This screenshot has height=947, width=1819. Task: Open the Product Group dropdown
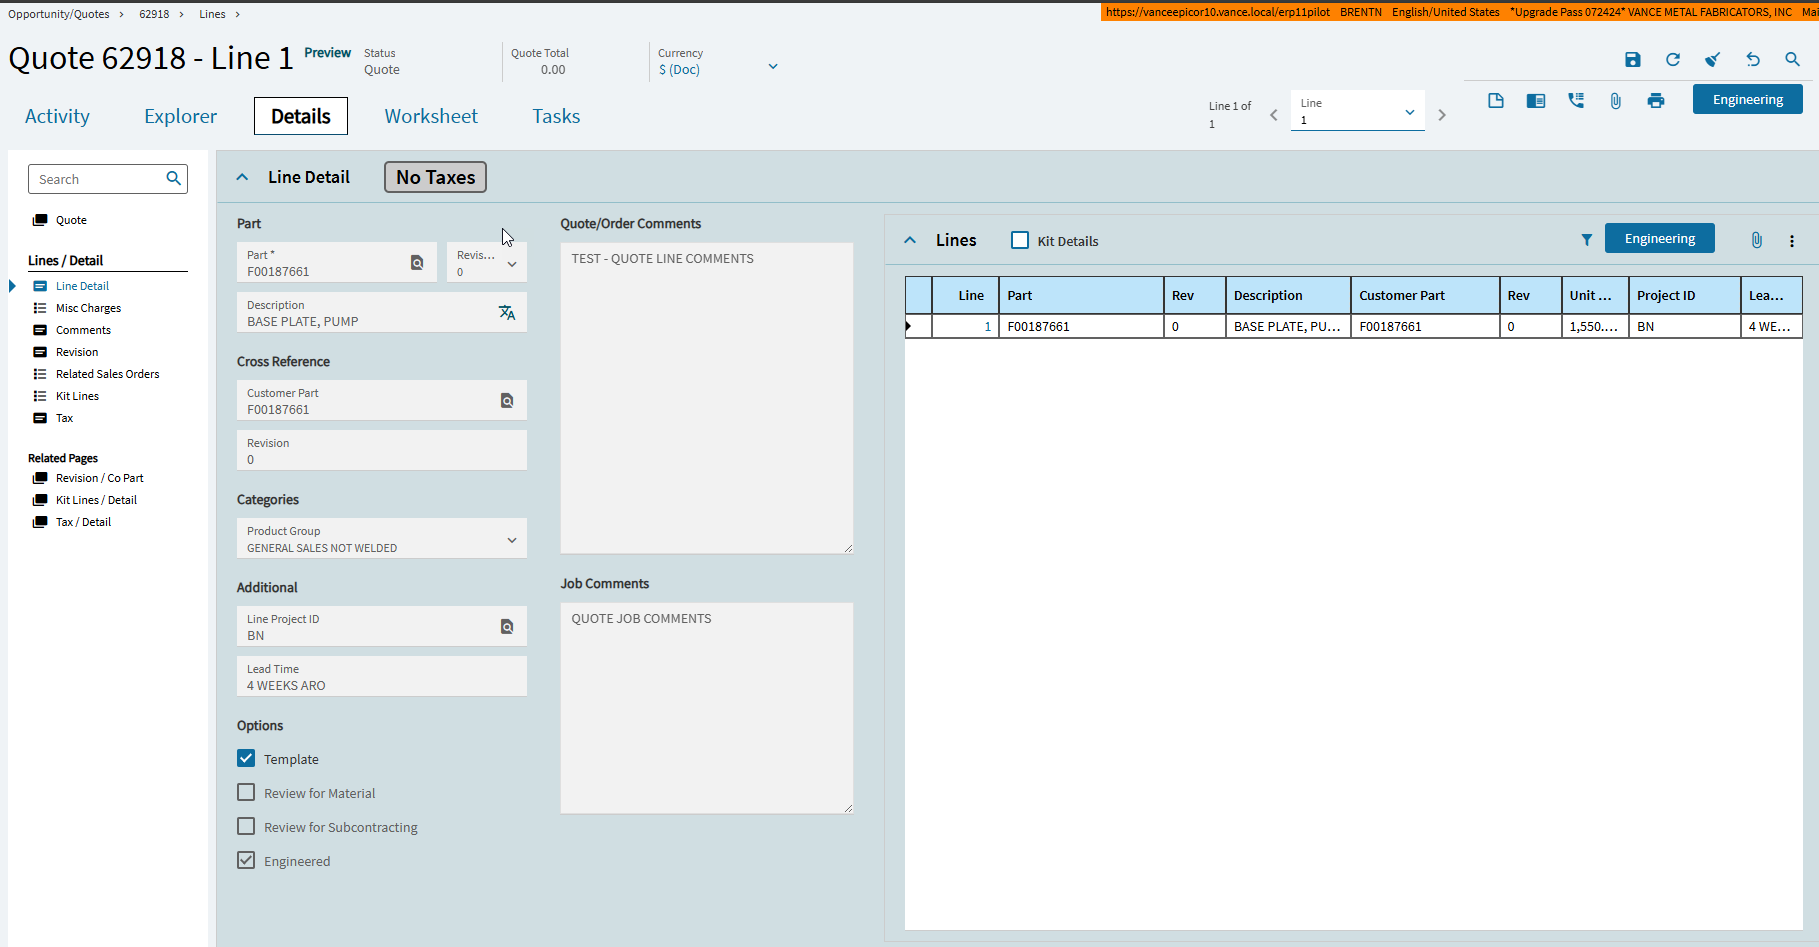tap(512, 540)
